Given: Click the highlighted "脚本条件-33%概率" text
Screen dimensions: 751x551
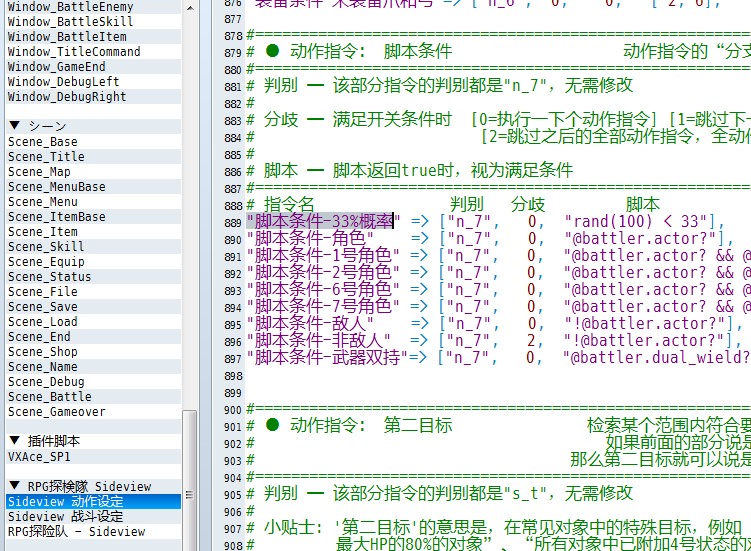Looking at the screenshot, I should click(324, 221).
